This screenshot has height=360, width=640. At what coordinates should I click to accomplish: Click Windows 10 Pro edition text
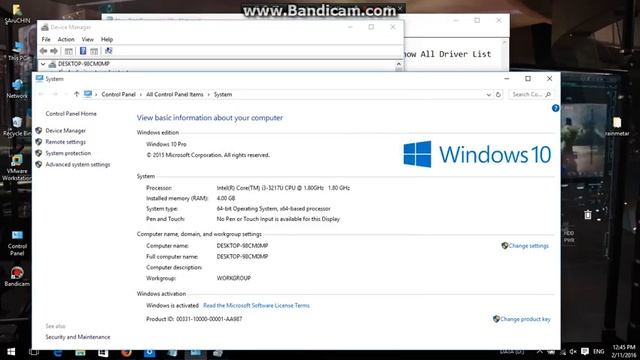pos(166,144)
